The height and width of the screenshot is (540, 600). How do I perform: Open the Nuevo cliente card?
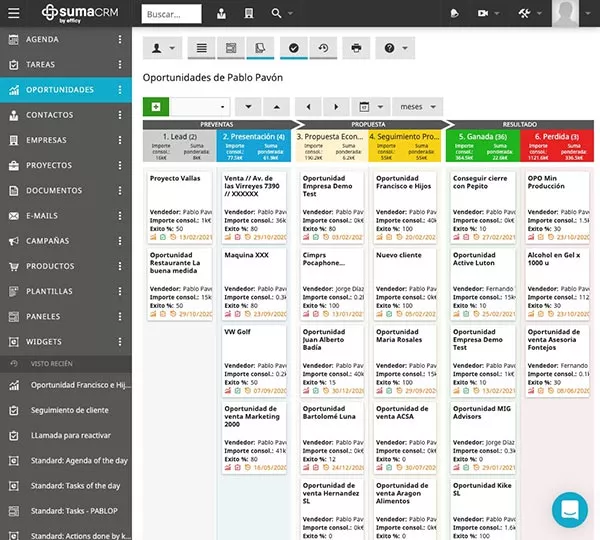click(x=405, y=284)
